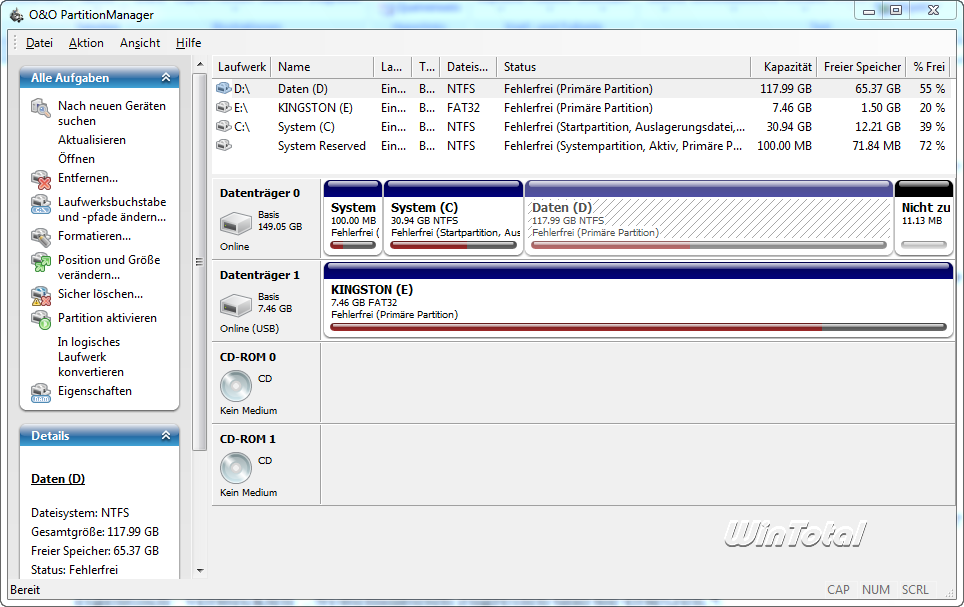This screenshot has height=607, width=964.
Task: Select the Nicht zu 11.13 MB block
Action: (924, 218)
